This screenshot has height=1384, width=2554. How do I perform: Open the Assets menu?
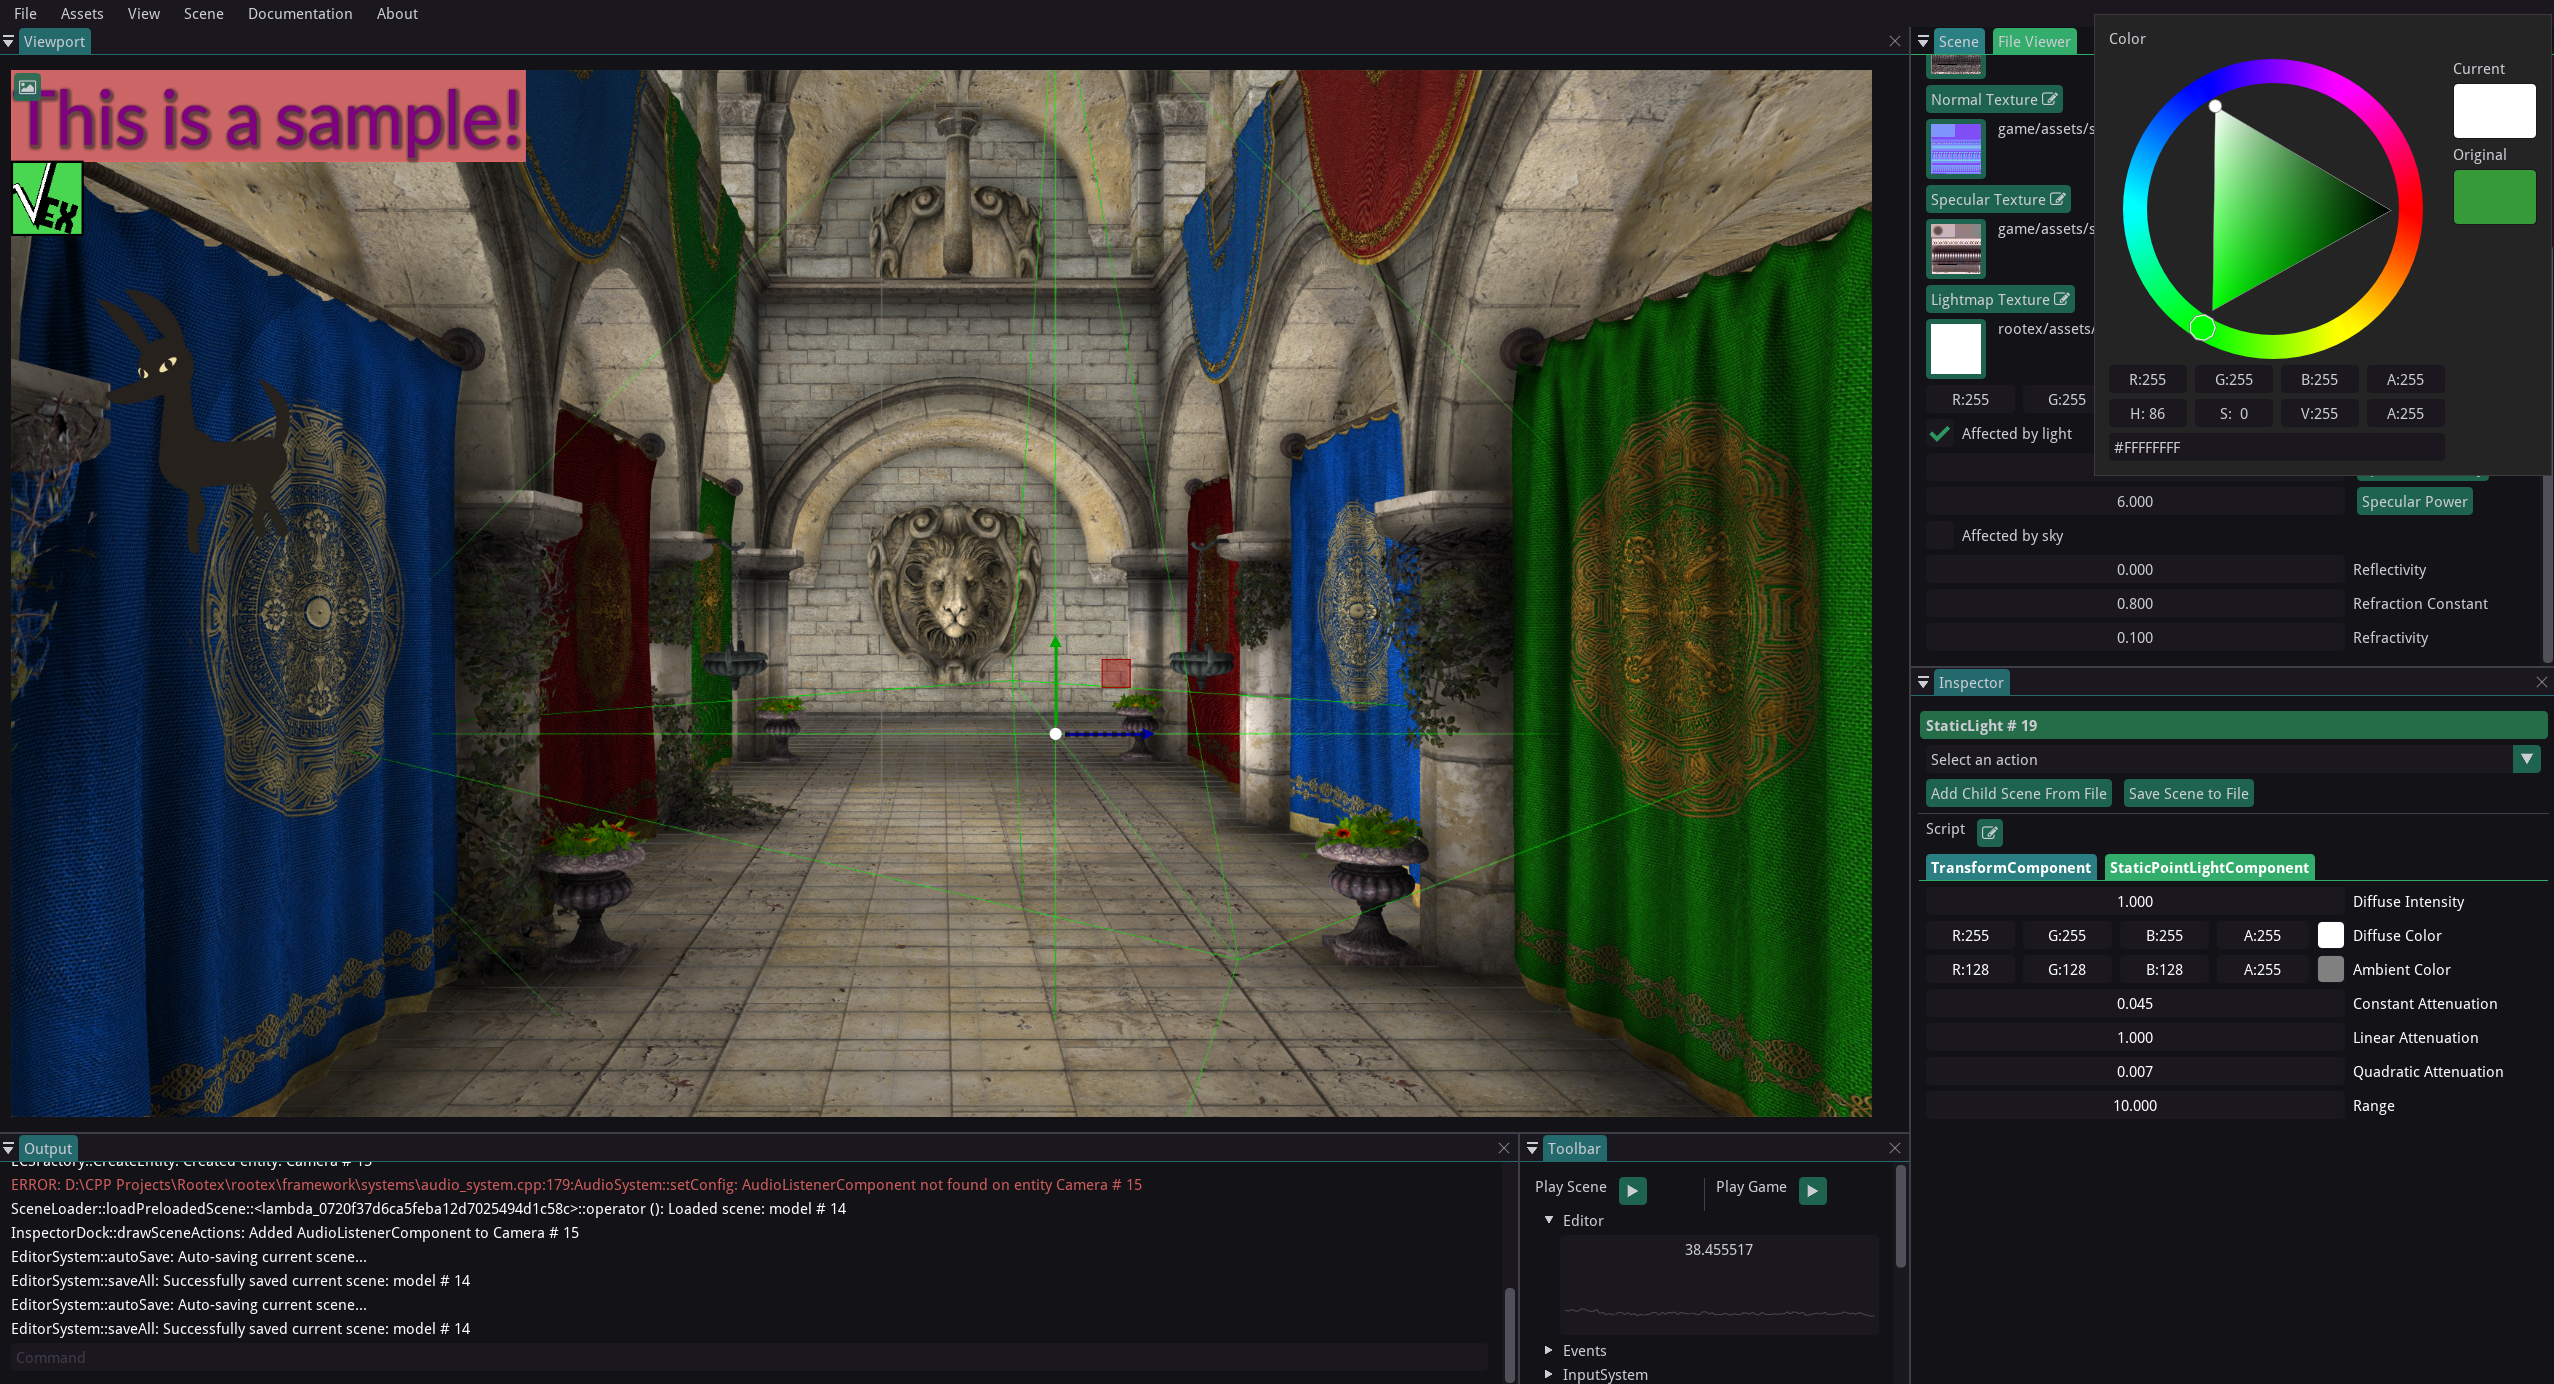(81, 14)
